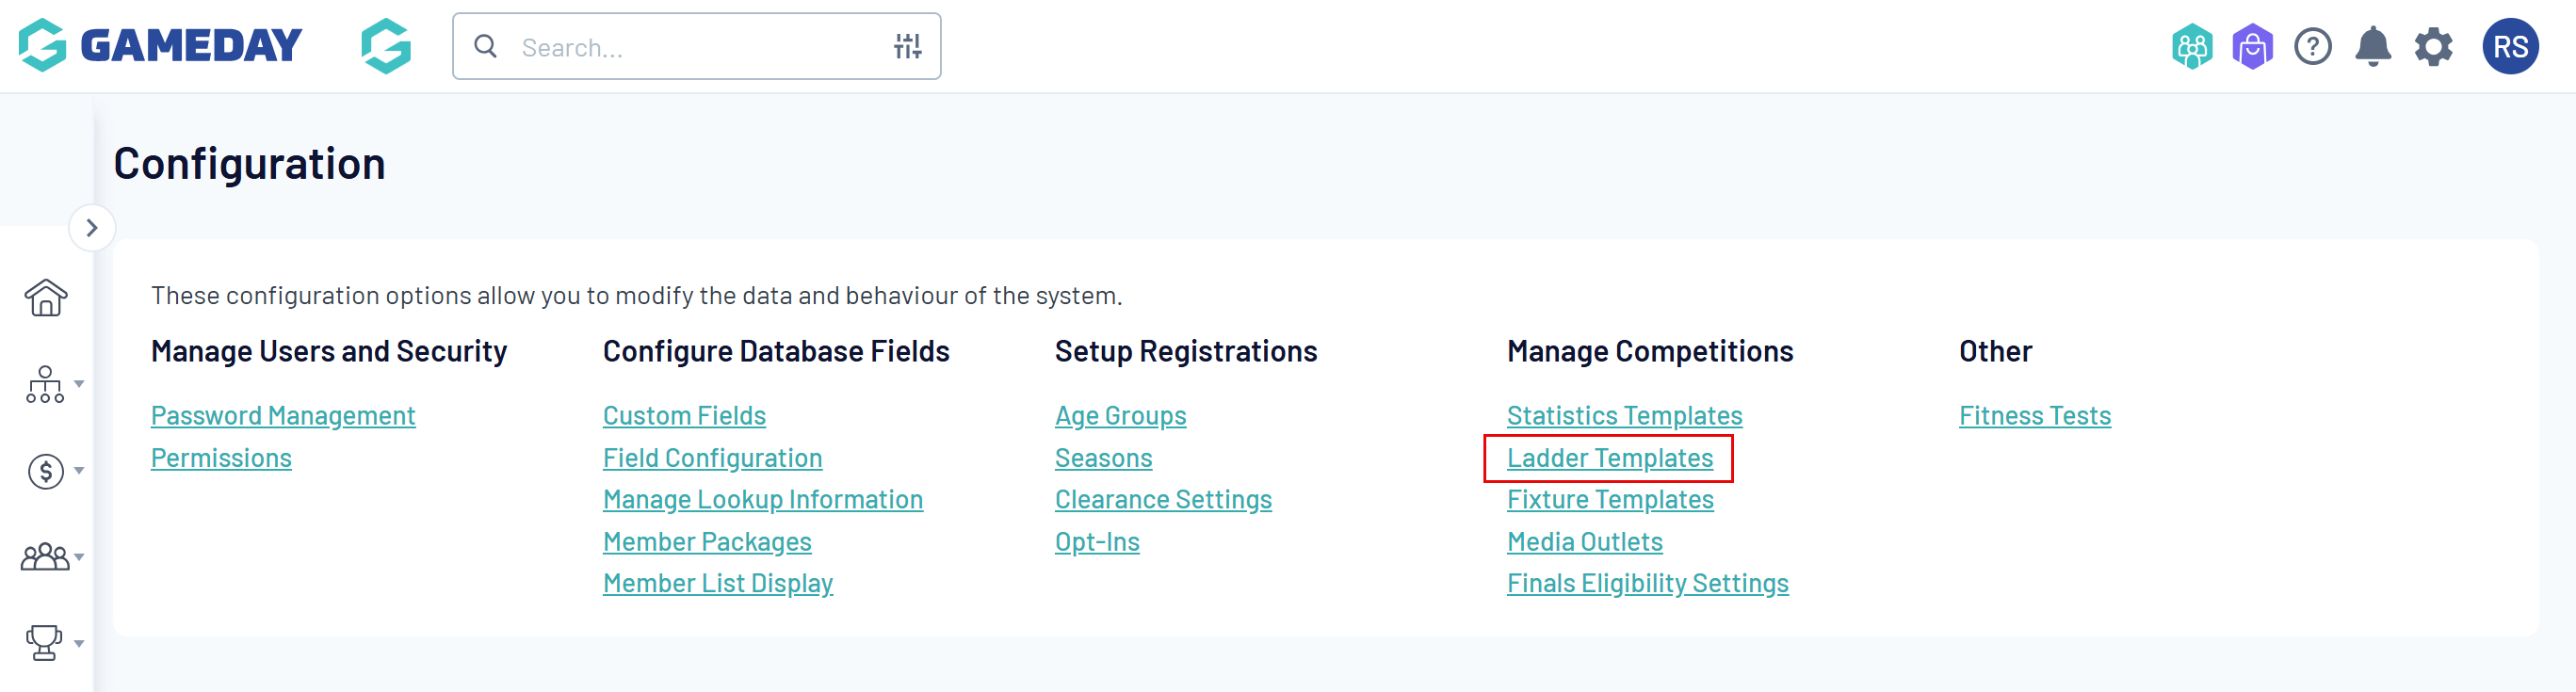Open Password Management link

pyautogui.click(x=283, y=416)
